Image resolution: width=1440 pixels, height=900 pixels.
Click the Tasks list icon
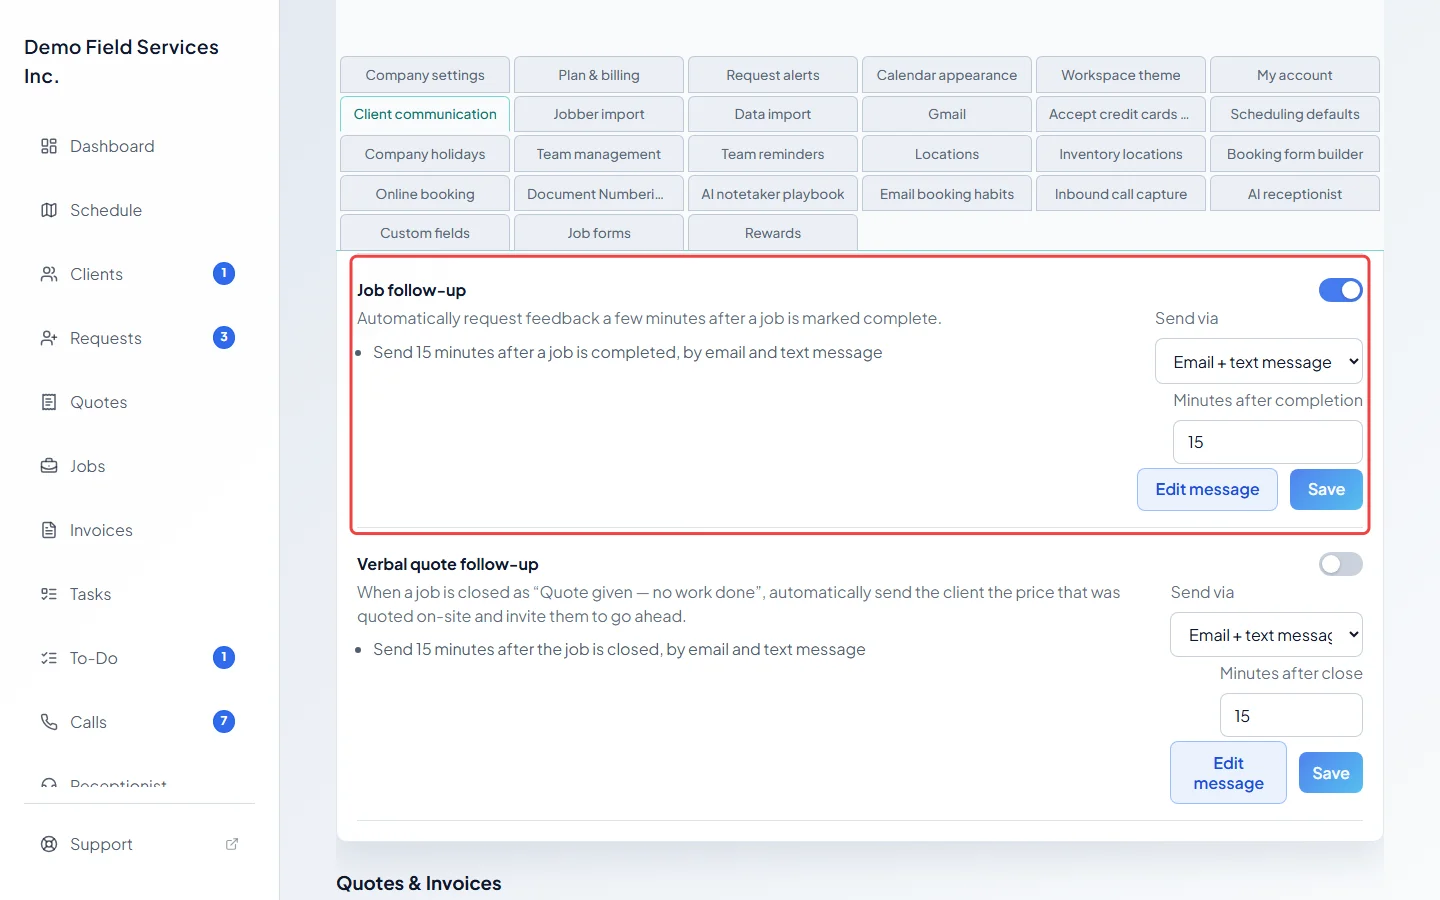tap(49, 594)
